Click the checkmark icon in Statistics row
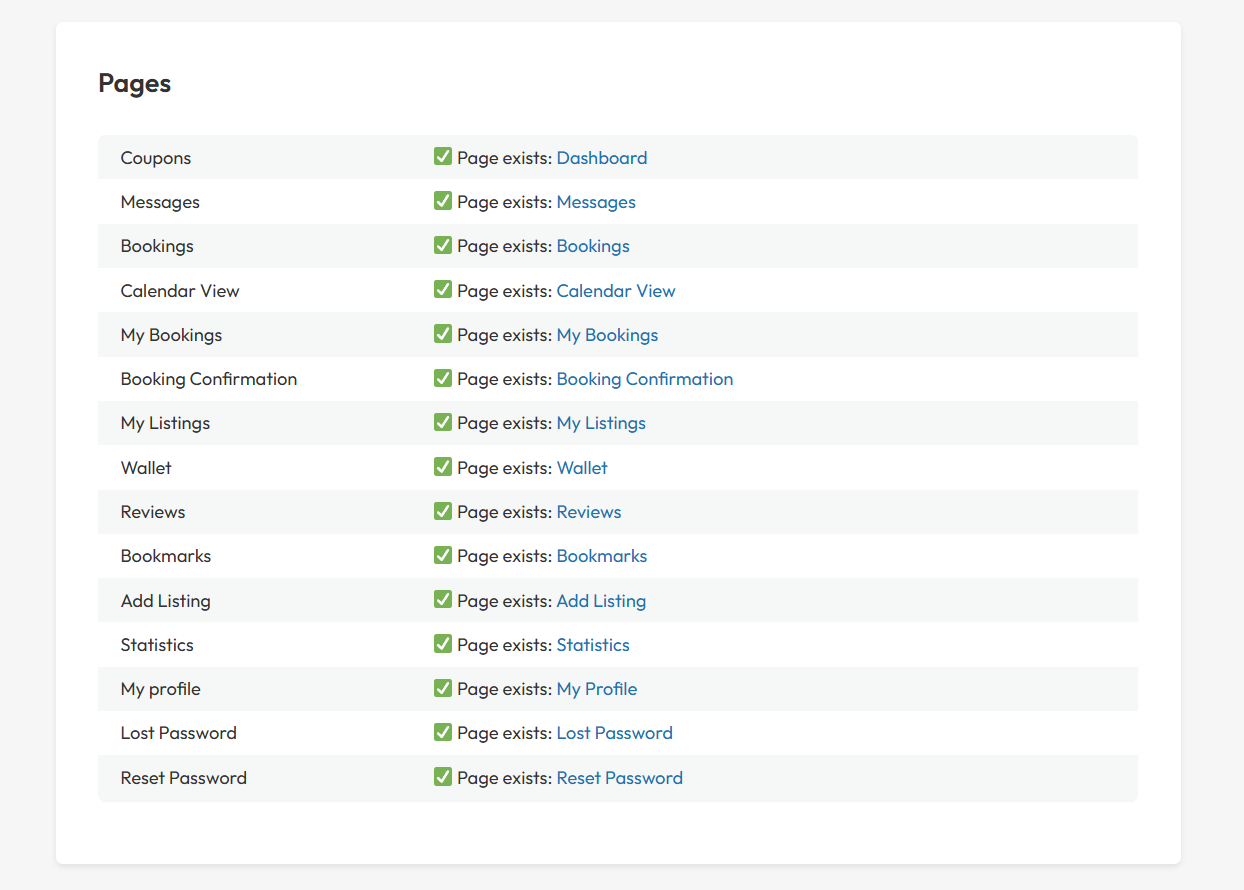The image size is (1244, 890). (443, 644)
